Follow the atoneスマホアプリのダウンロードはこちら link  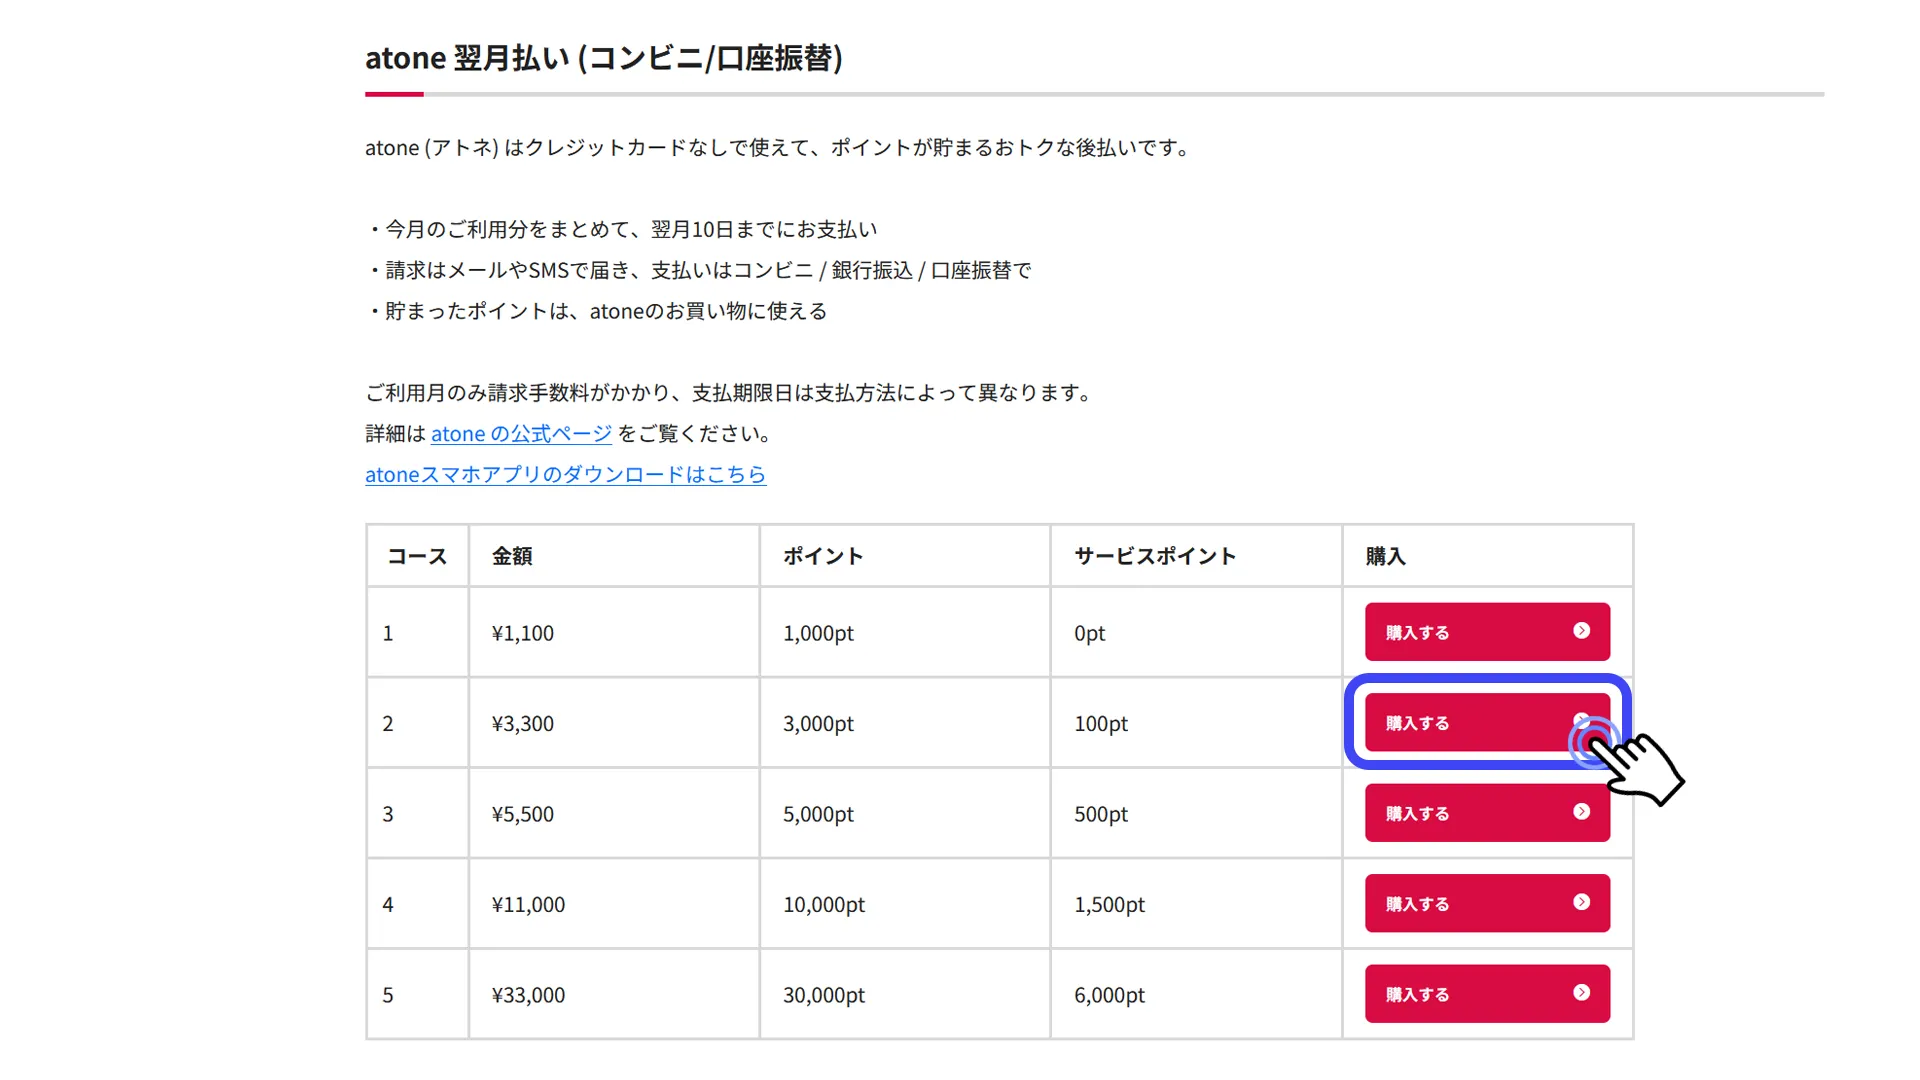tap(565, 475)
